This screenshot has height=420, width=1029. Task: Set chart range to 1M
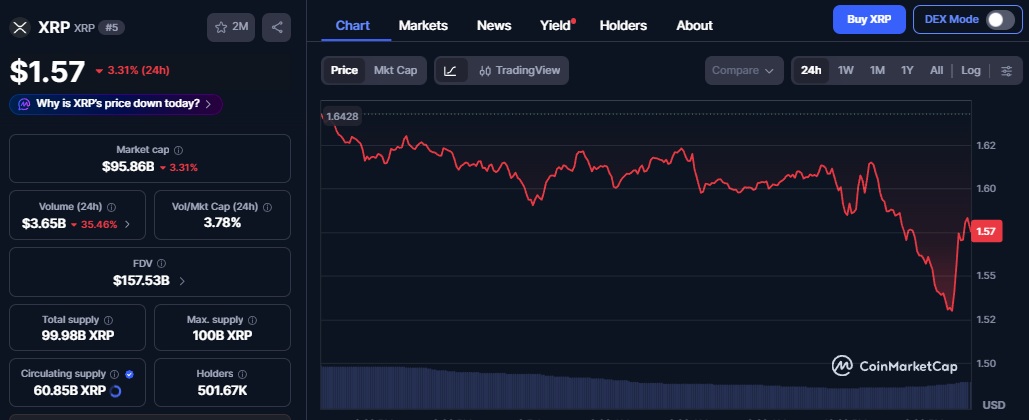pos(877,70)
